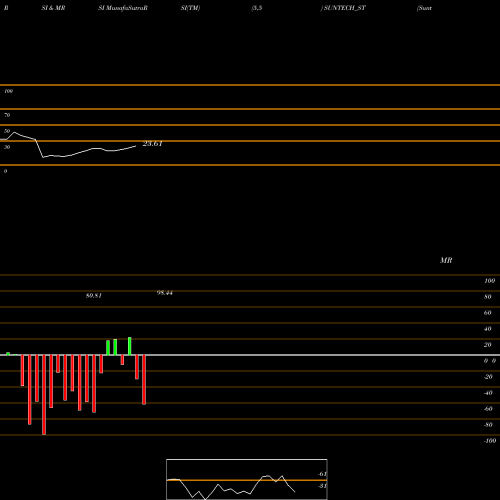Viewport: 500px width, 500px height.
Task: Click the SUNTECH_ST symbol label
Action: 345,8
